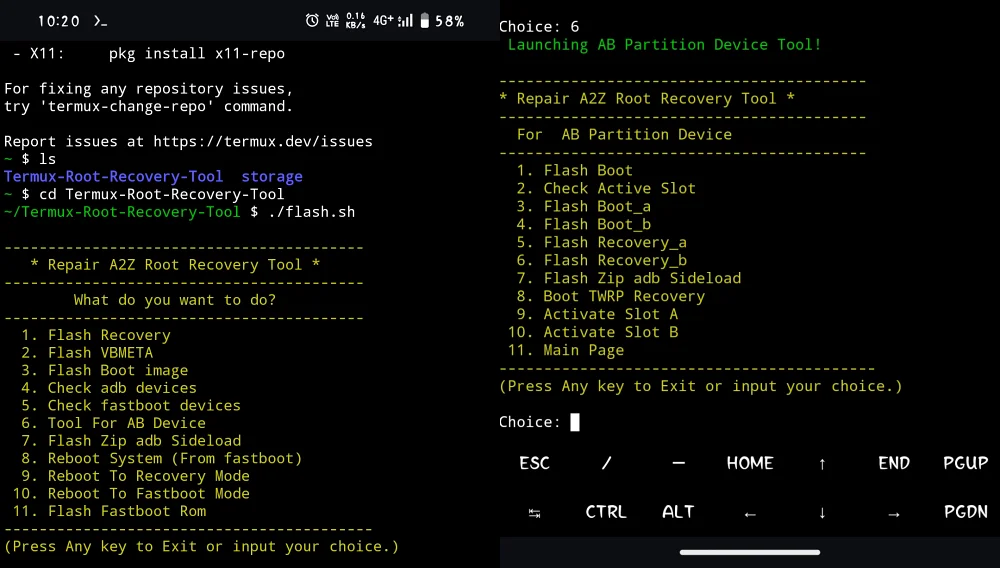Tap the right arrow key
The height and width of the screenshot is (568, 1000).
click(x=894, y=512)
